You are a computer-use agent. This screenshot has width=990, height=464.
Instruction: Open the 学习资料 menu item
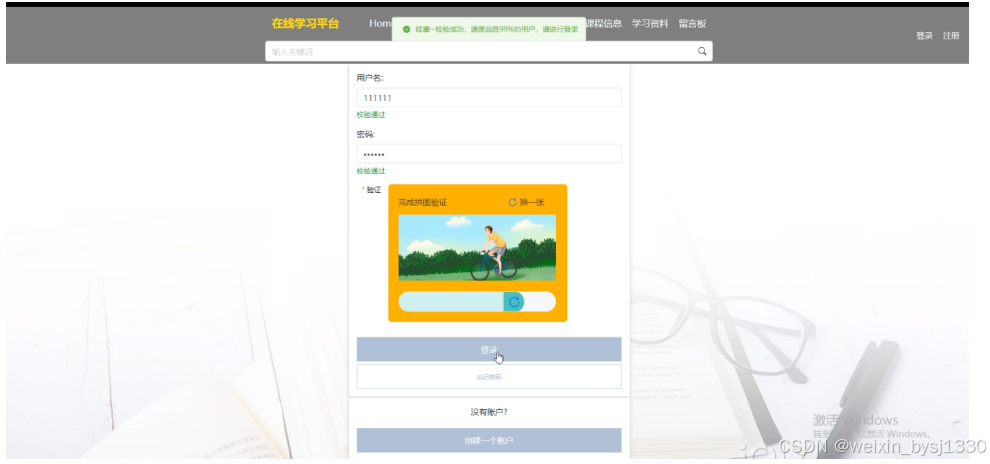click(650, 23)
